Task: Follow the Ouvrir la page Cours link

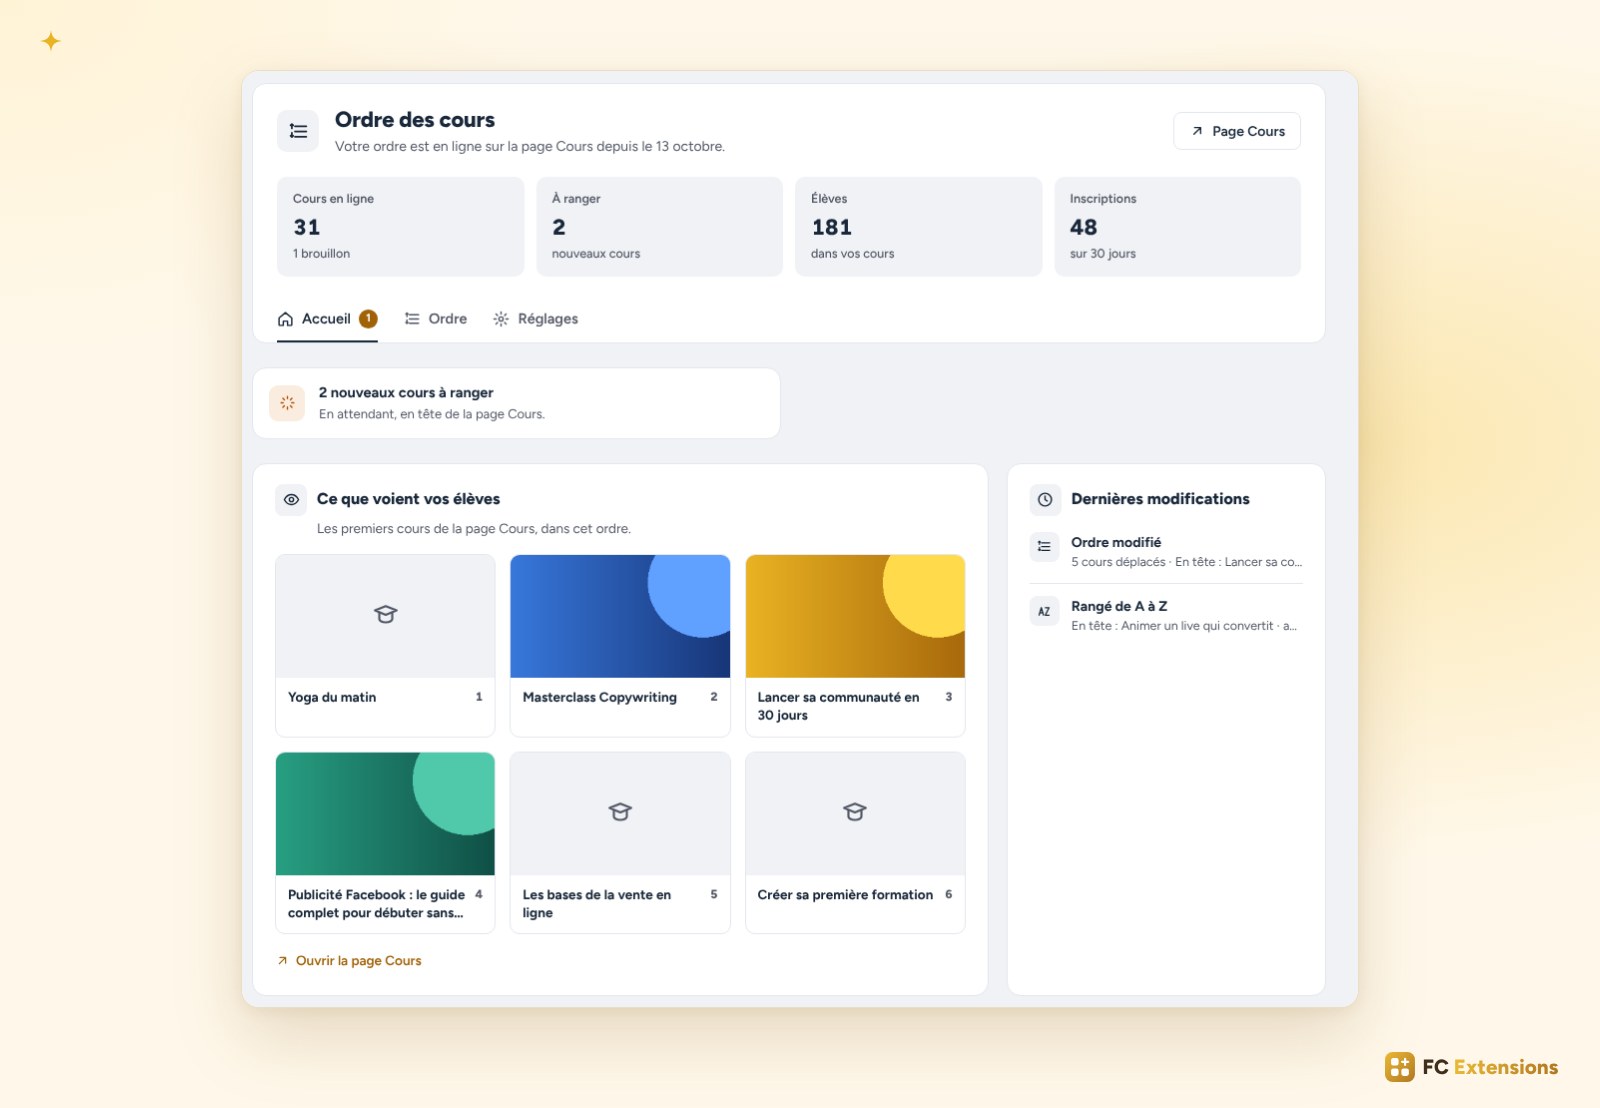Action: pos(349,961)
